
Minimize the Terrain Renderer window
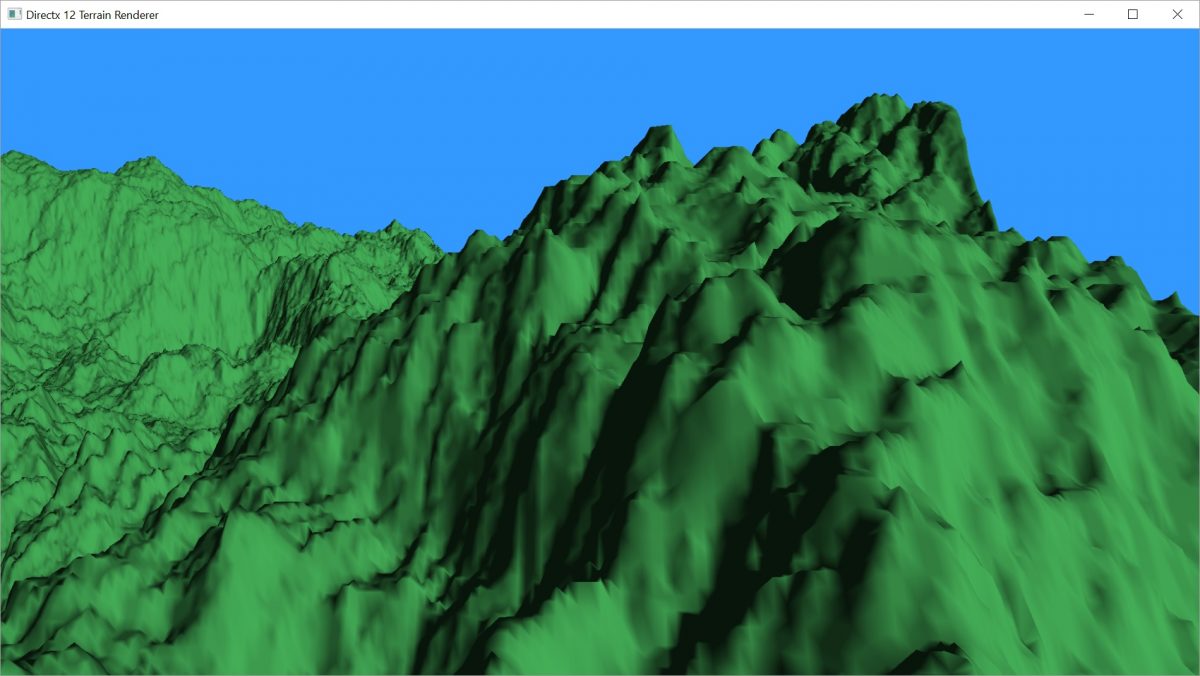(1087, 14)
